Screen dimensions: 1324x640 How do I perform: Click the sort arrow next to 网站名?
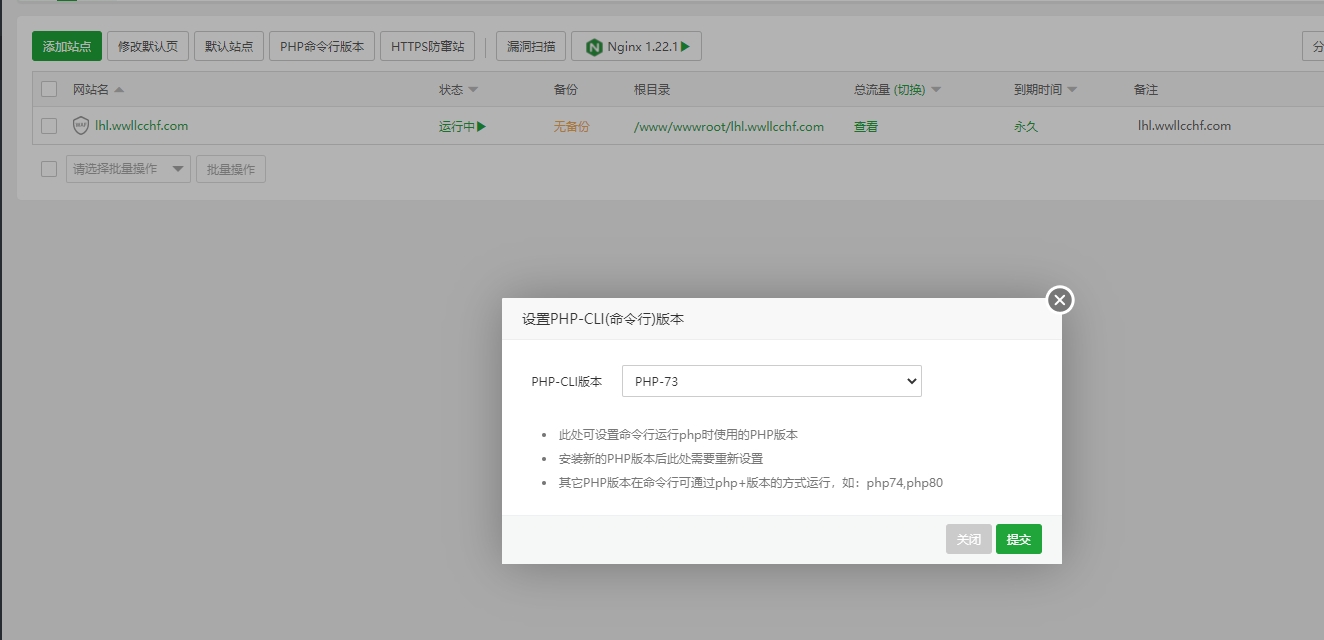point(119,90)
